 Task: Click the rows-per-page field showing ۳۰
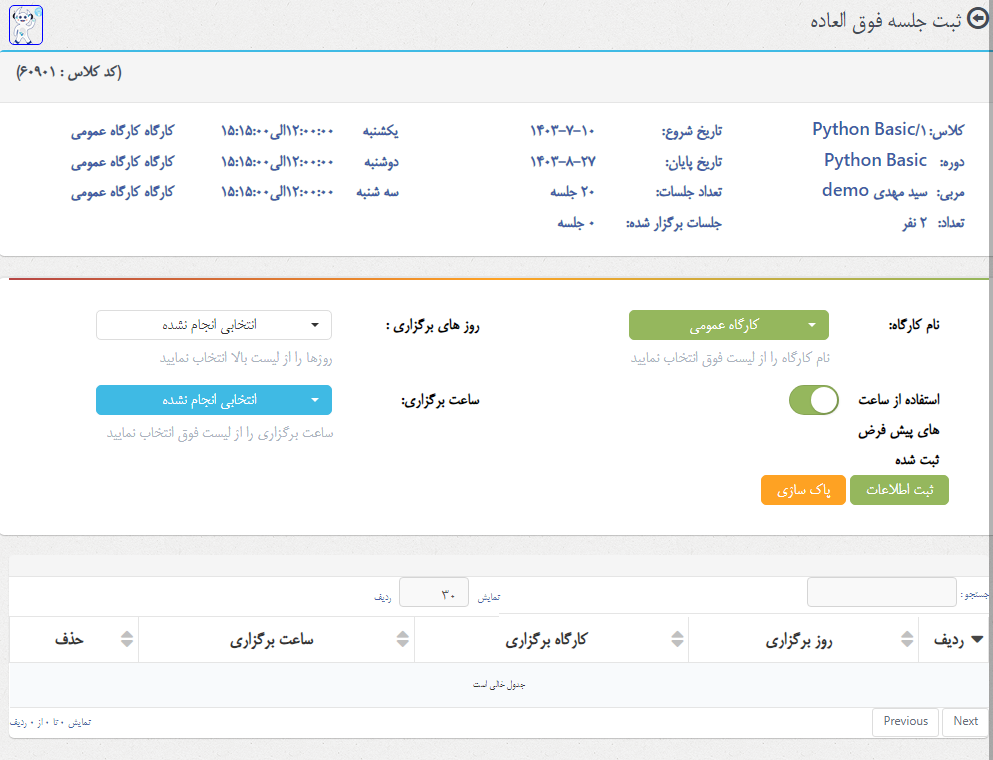(434, 593)
